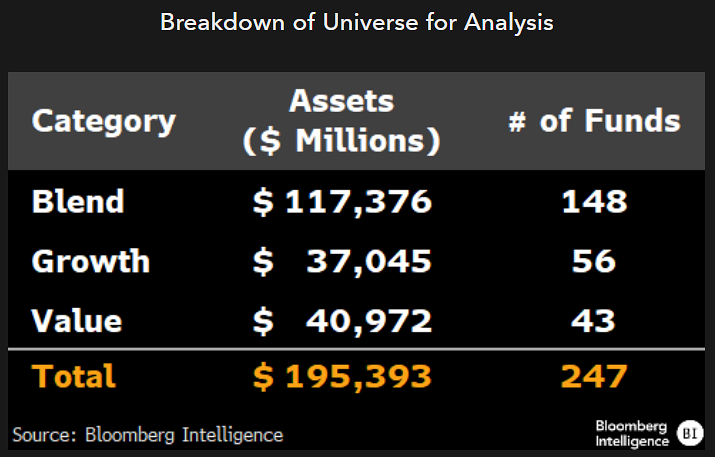Select the Growth row label

[91, 261]
